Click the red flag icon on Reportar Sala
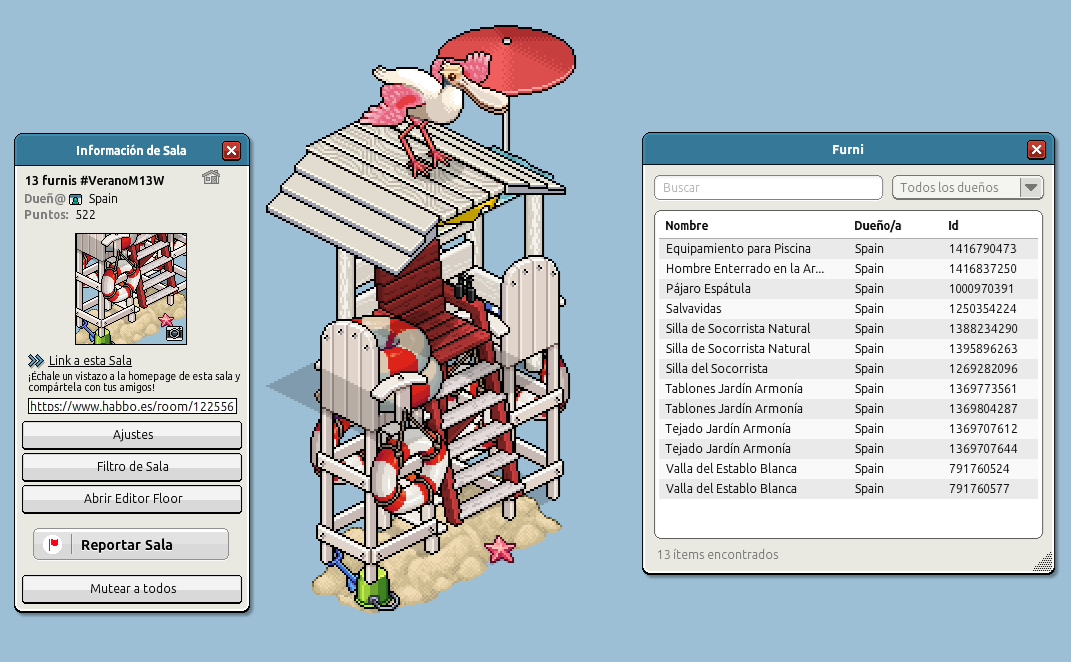 tap(53, 544)
